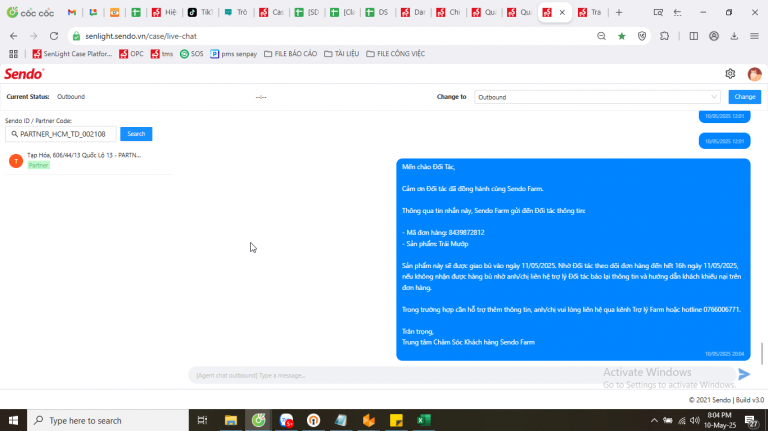Click the green Partner tag
This screenshot has width=768, height=431.
[x=38, y=166]
